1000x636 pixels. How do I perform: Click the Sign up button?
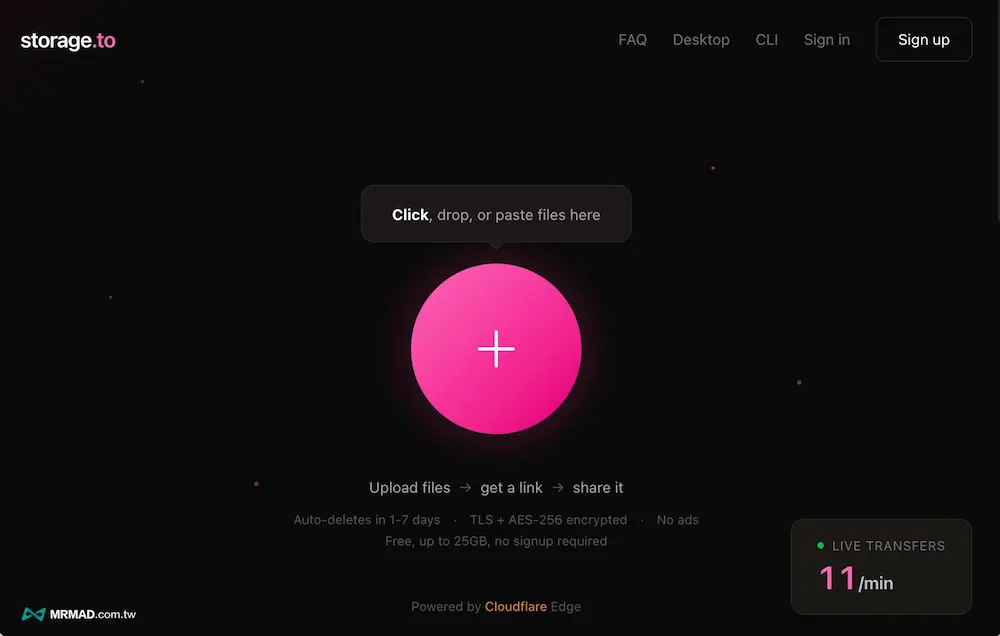(x=923, y=40)
